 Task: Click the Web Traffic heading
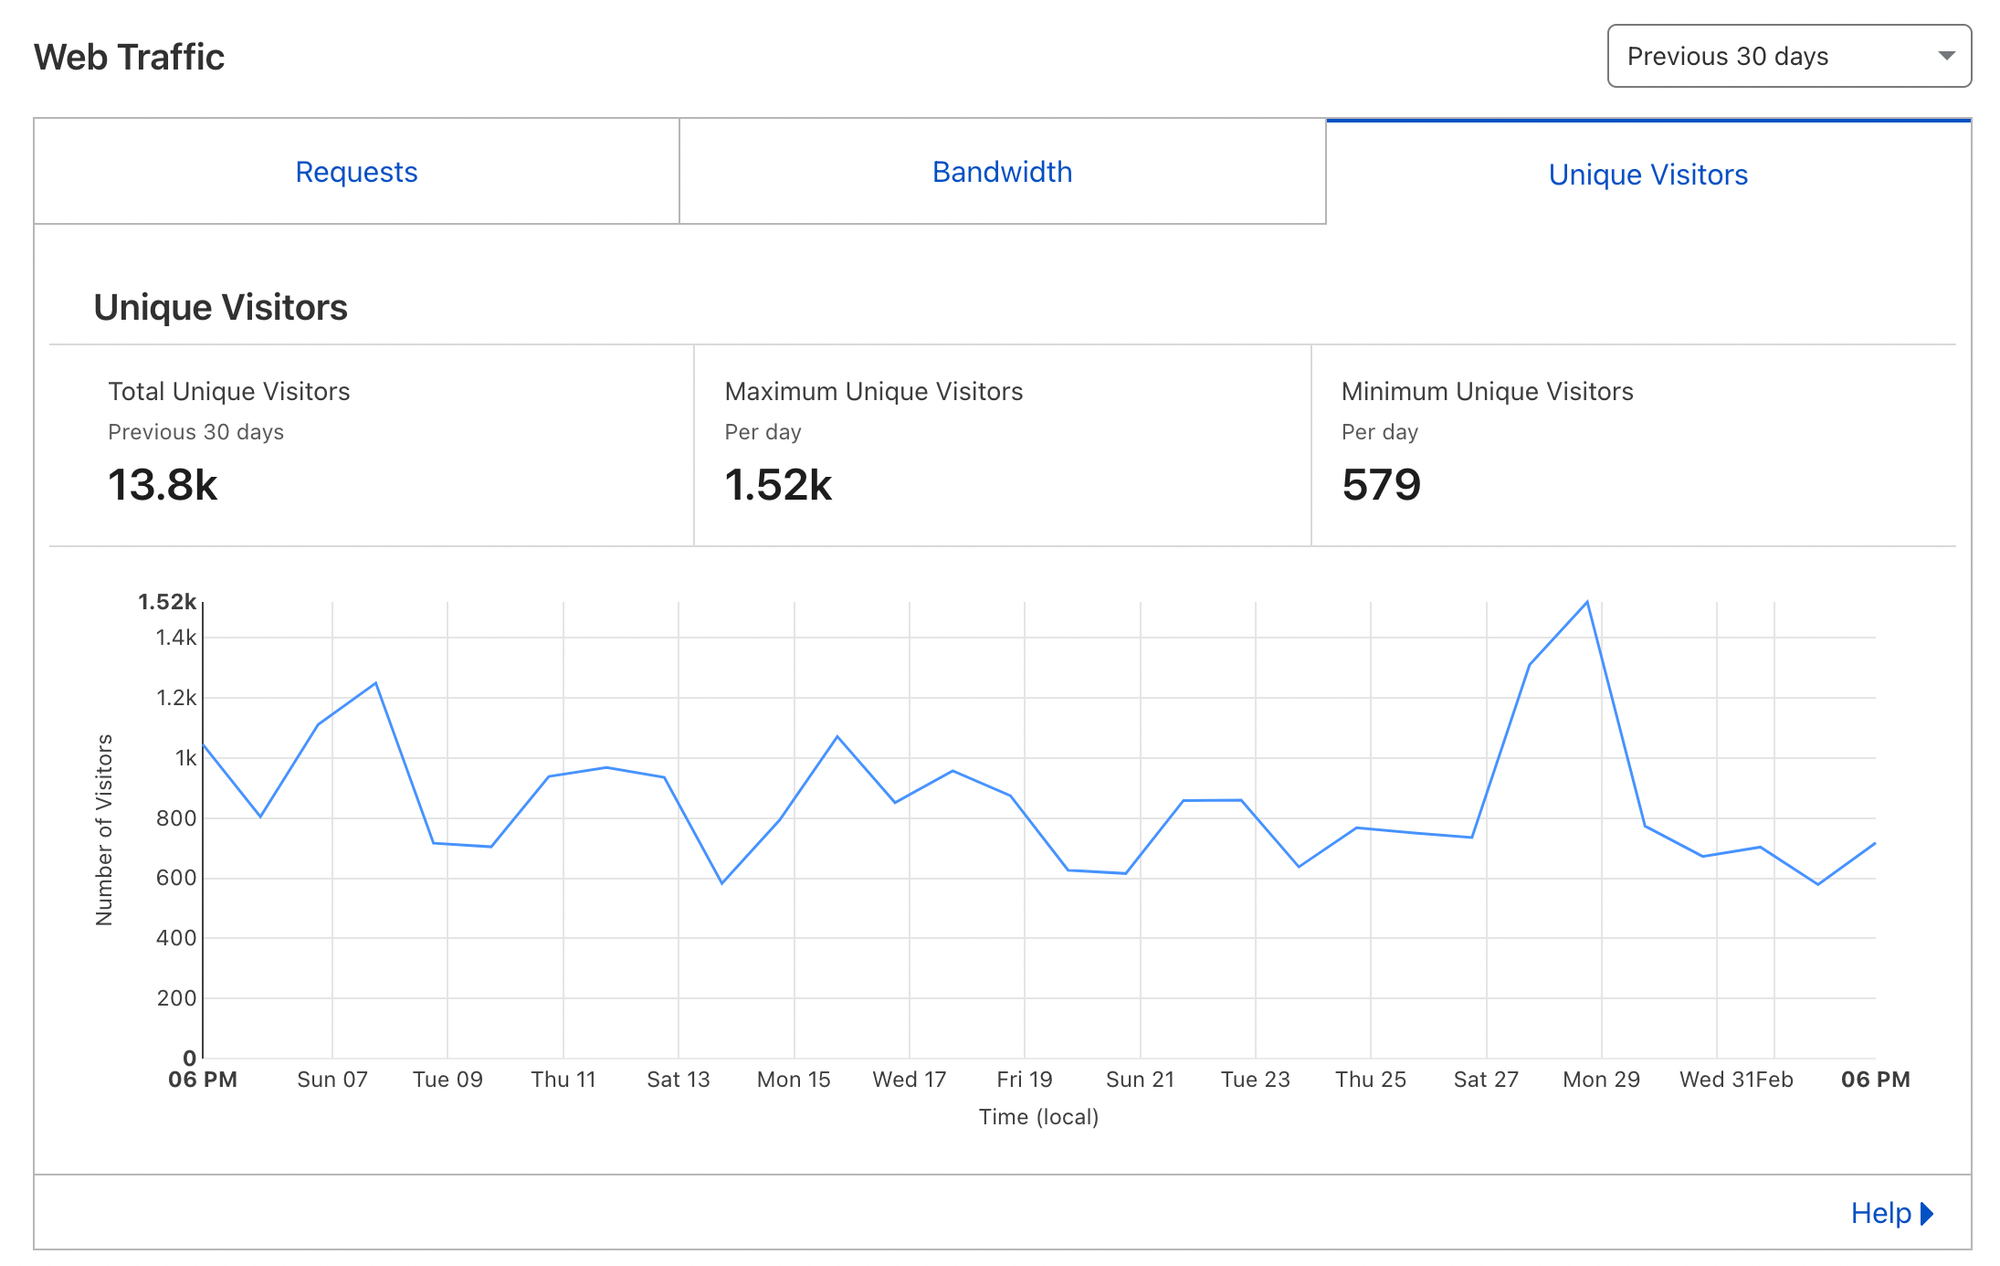(129, 57)
